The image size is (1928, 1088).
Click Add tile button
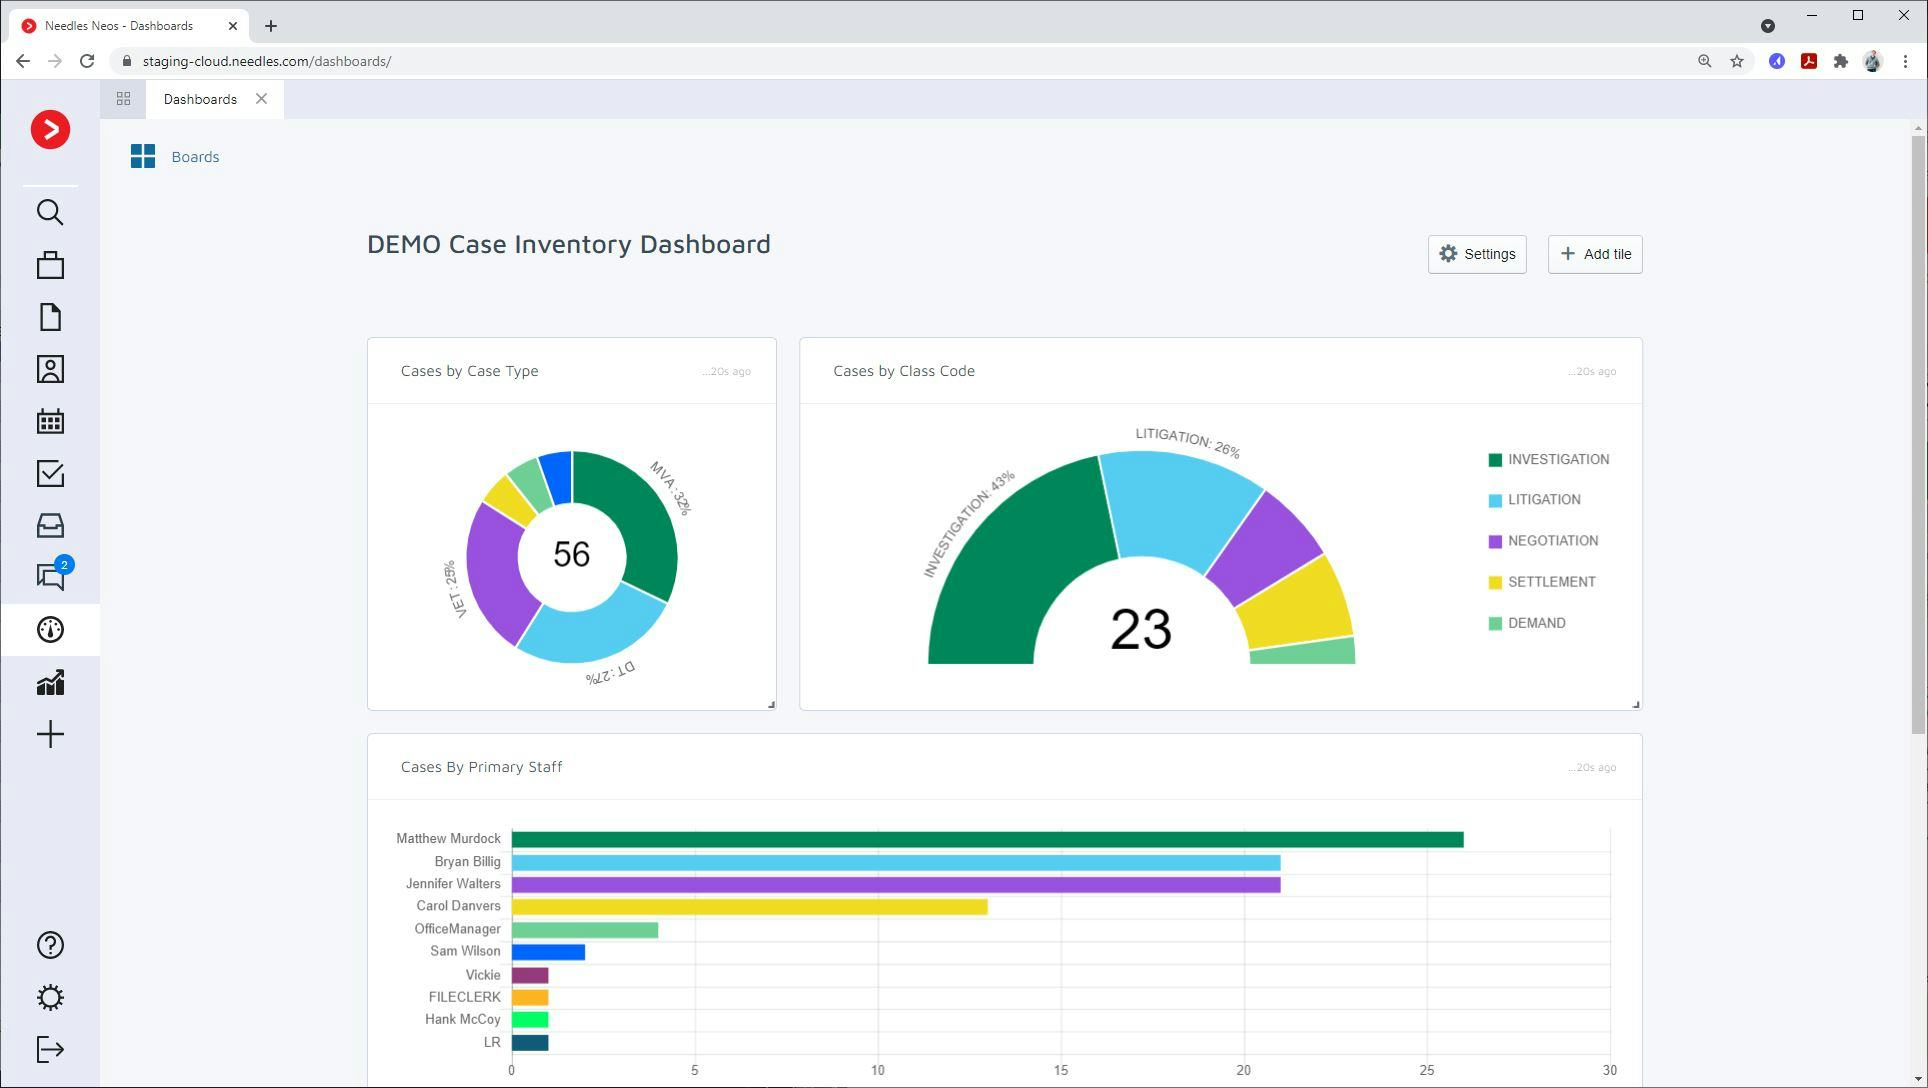(1594, 254)
